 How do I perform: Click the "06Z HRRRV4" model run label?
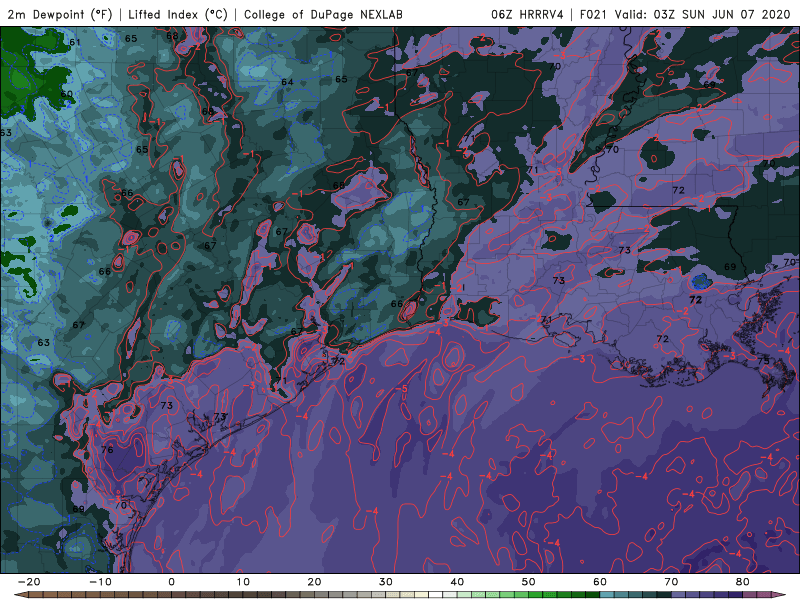click(527, 14)
